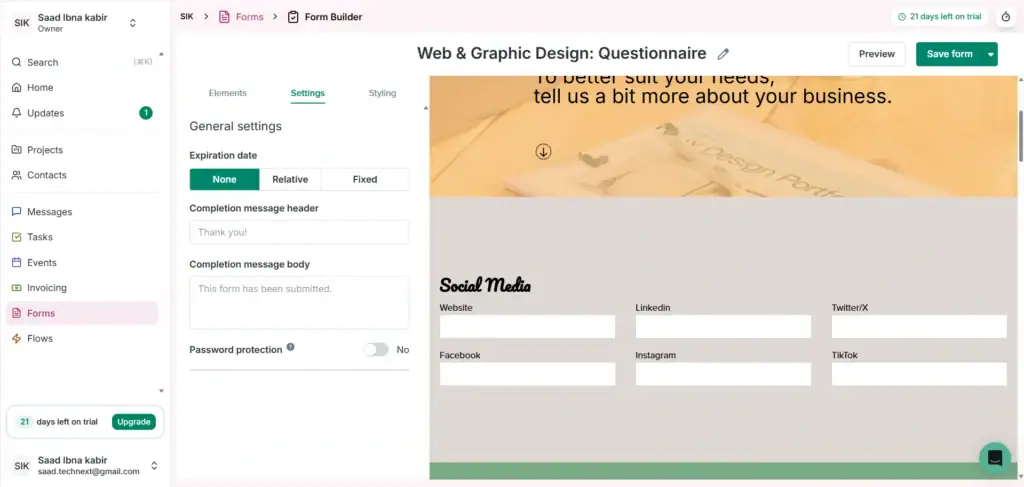
Task: Click the Search magnifier icon in sidebar
Action: coord(16,63)
